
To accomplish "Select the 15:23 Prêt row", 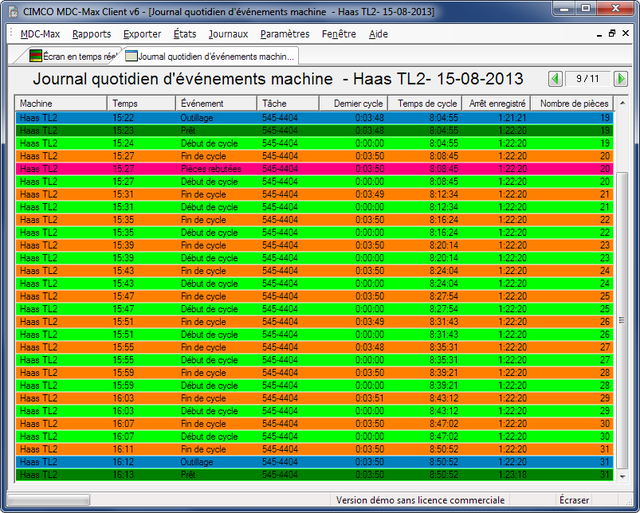I will point(314,131).
